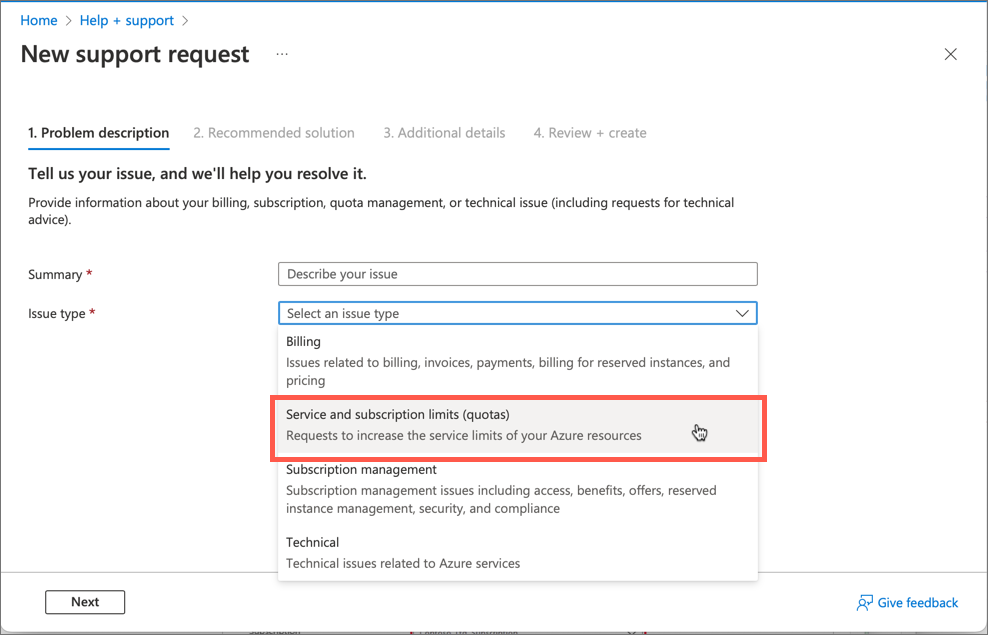Open the Give feedback link

[917, 602]
